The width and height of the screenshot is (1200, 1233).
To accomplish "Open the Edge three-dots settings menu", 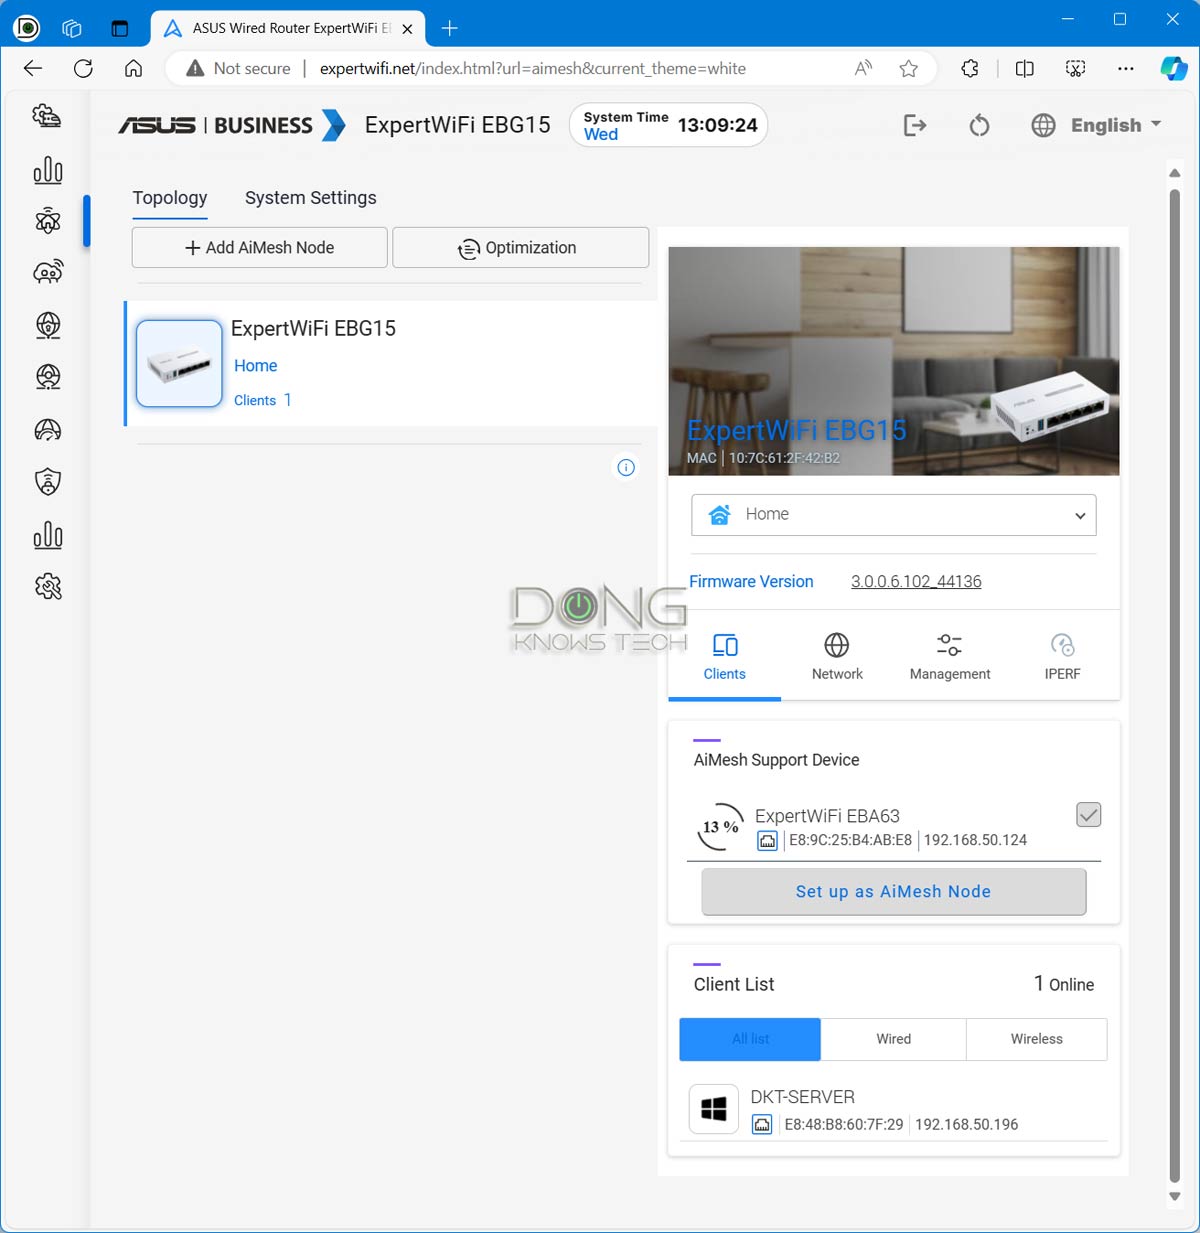I will point(1126,68).
